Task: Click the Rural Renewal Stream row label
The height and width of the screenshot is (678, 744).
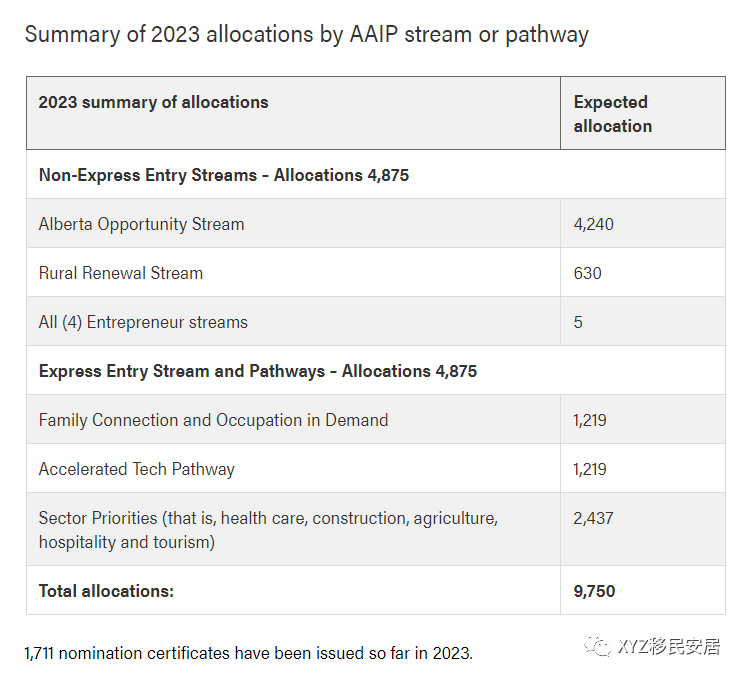Action: [x=121, y=273]
